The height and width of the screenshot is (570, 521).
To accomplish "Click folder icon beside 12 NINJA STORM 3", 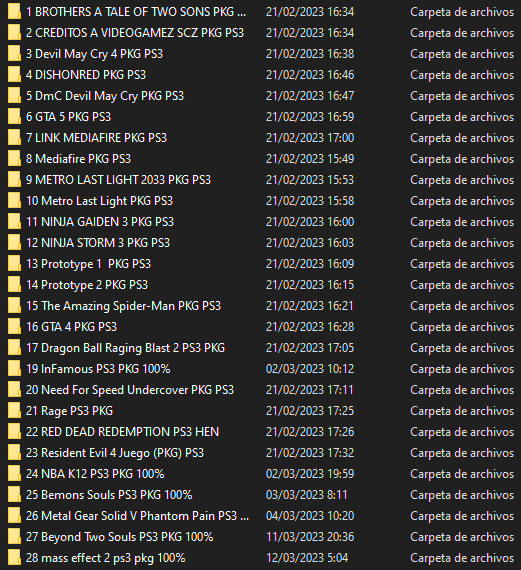I will point(14,242).
